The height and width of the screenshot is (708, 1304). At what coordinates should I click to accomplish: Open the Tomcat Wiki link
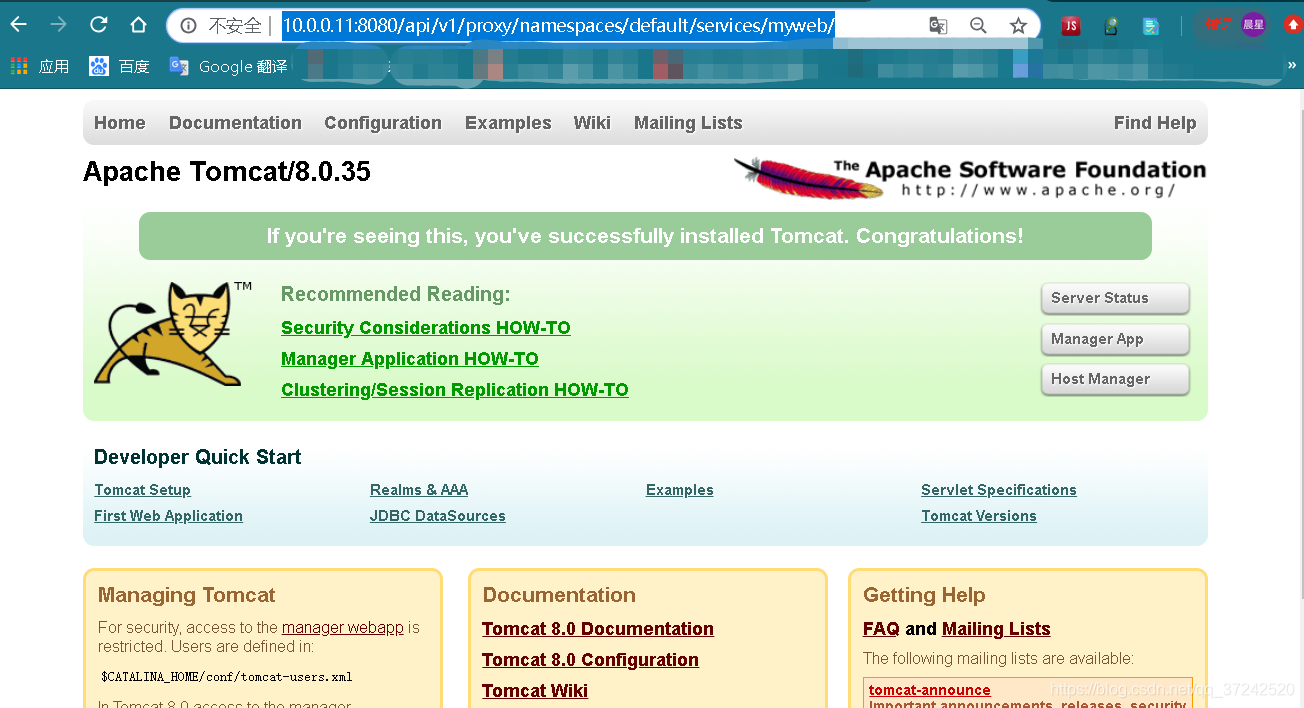[x=535, y=691]
